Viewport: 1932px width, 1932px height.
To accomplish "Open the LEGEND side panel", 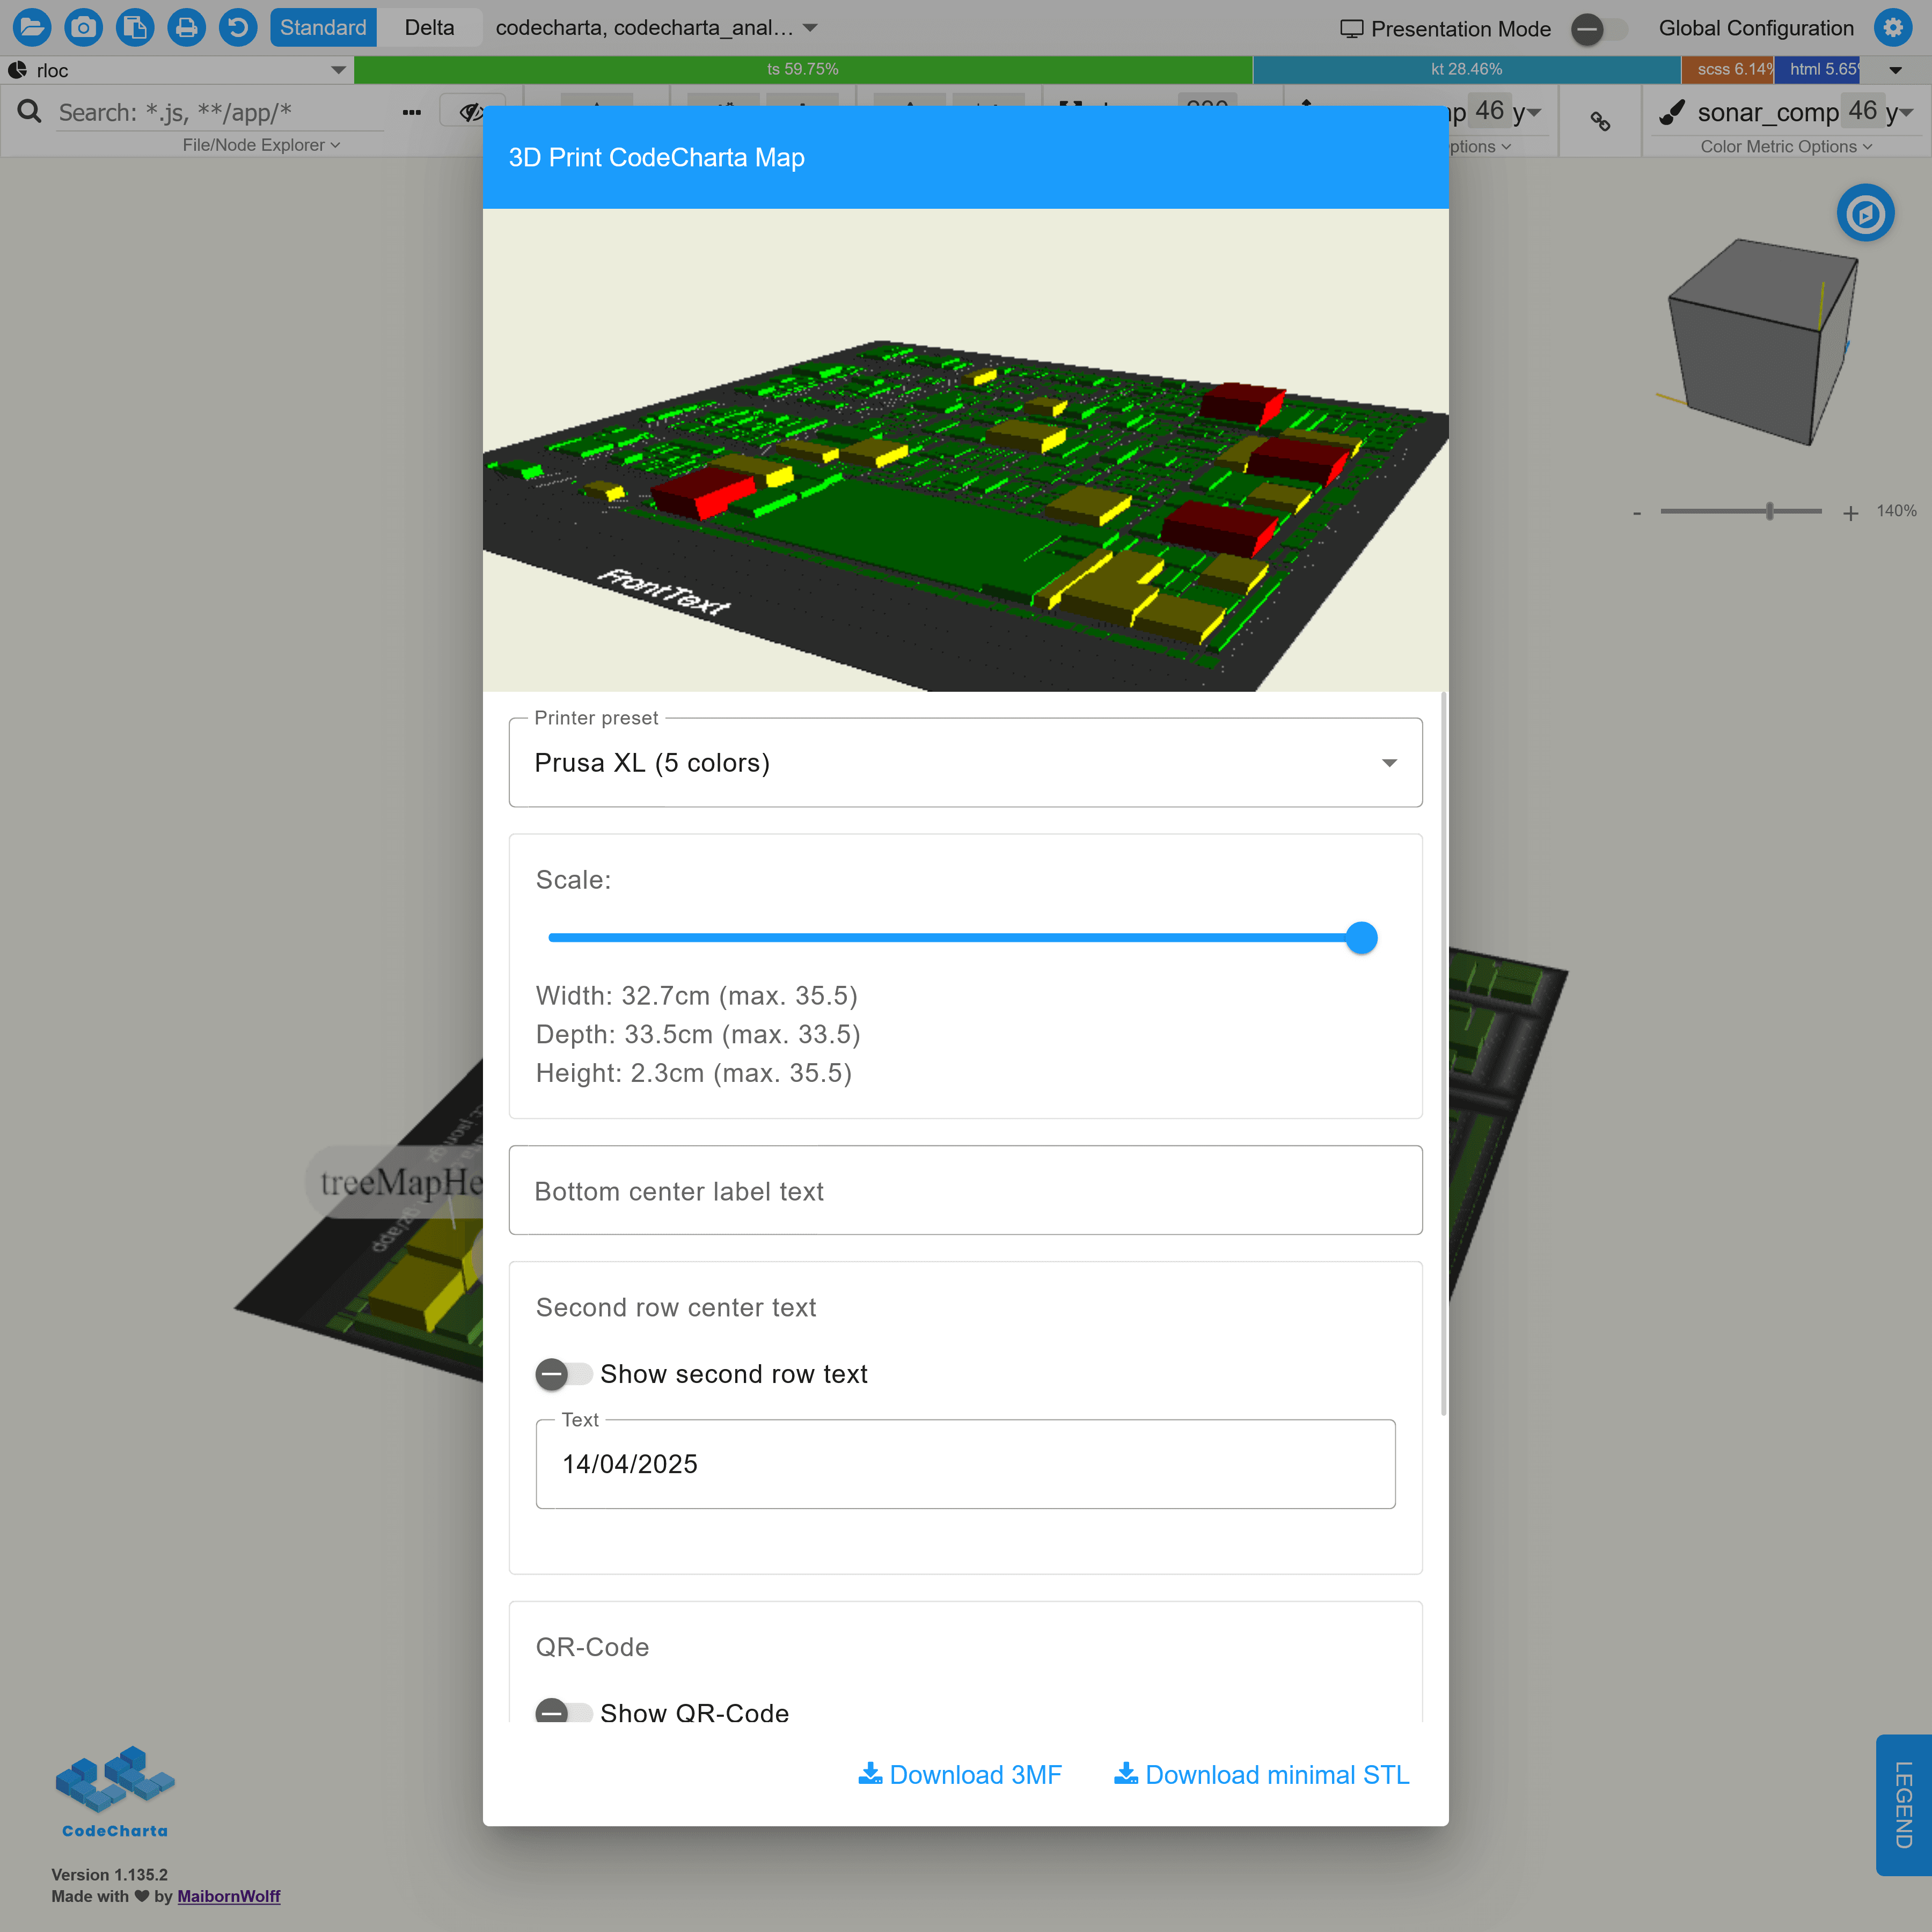I will tap(1903, 1804).
